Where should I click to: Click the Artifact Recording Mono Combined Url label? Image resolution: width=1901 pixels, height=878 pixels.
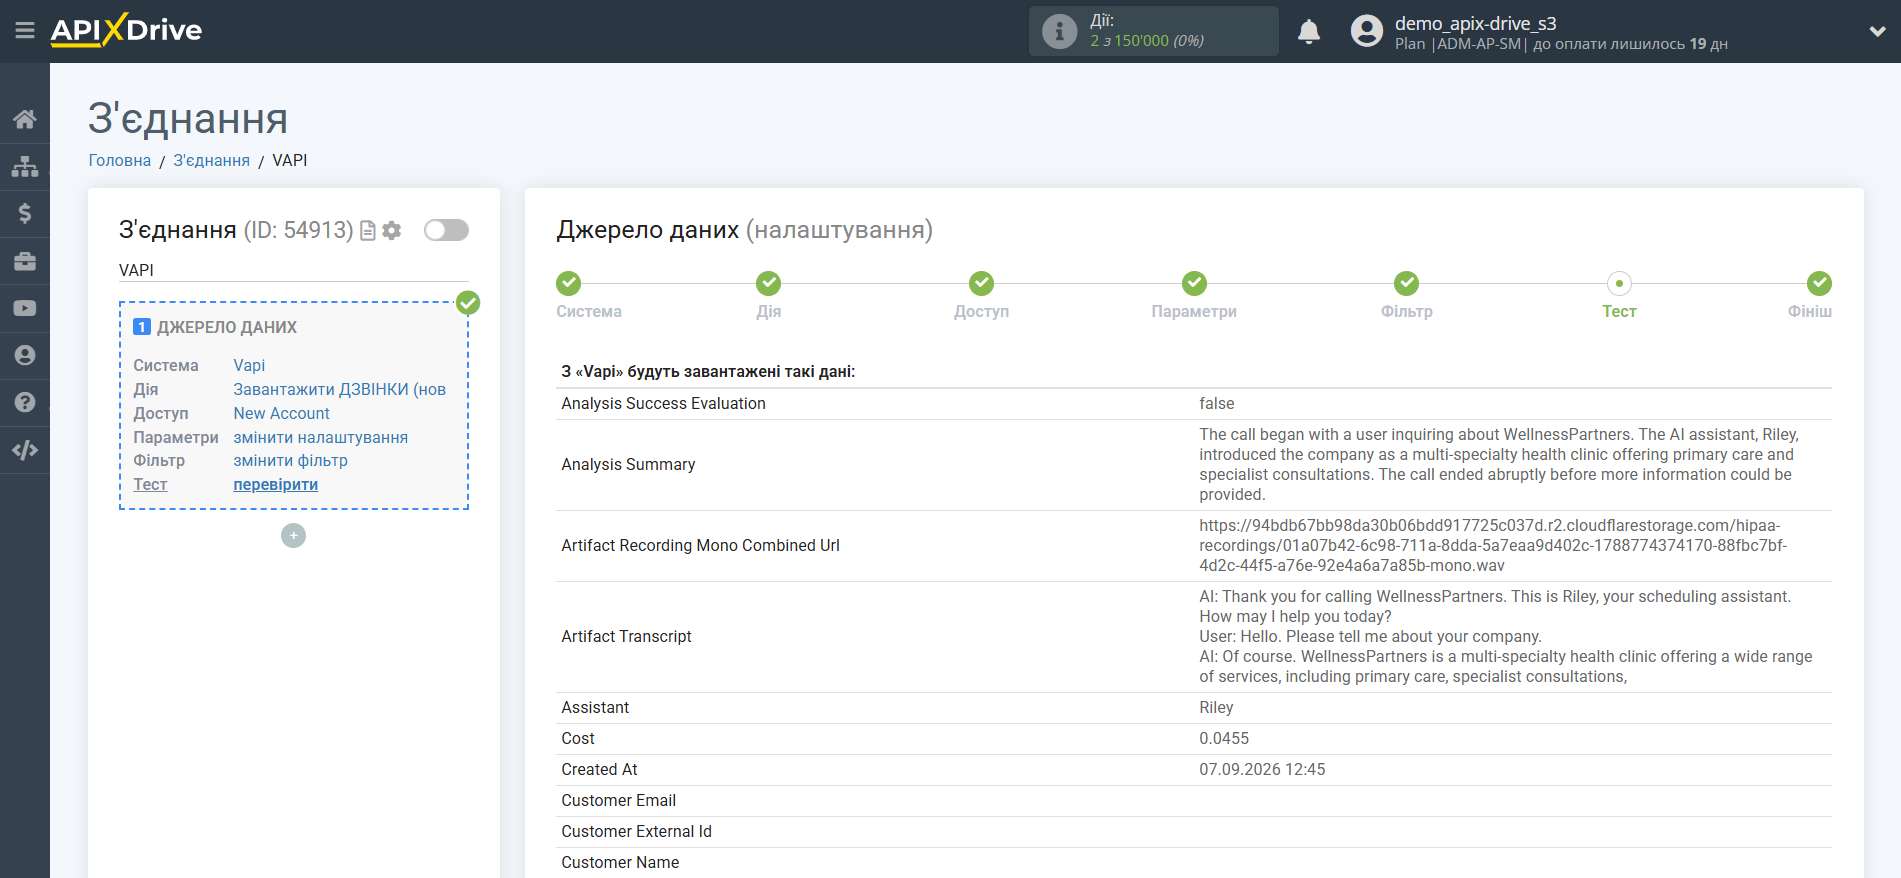(700, 545)
